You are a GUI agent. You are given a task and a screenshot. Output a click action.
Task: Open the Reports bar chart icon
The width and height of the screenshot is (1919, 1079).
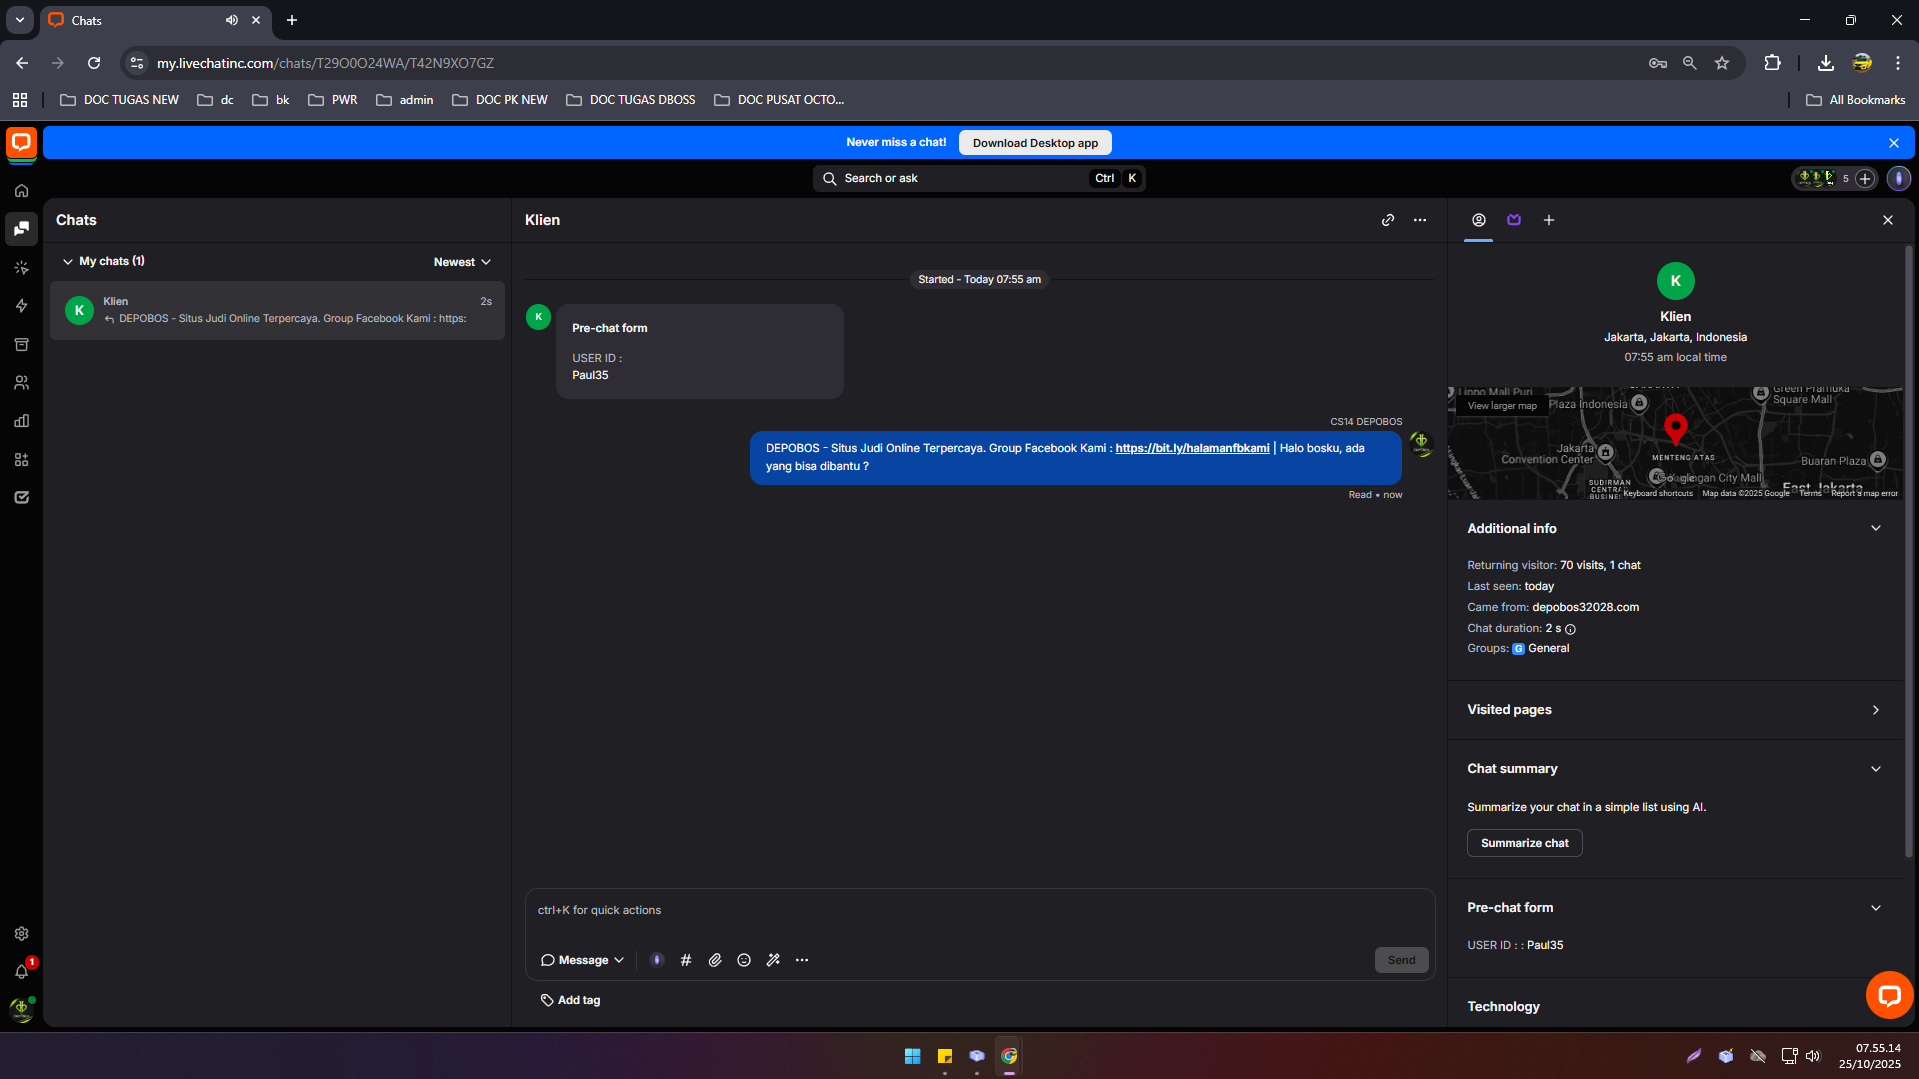tap(21, 421)
